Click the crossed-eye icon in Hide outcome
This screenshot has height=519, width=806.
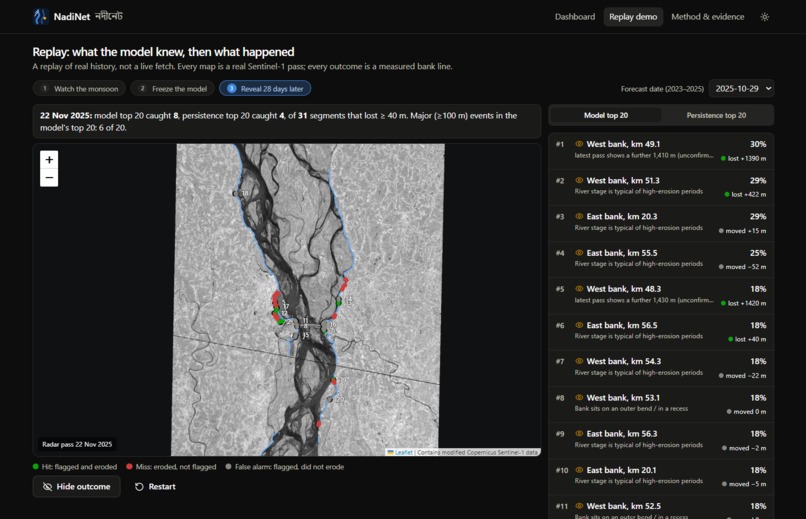[47, 487]
